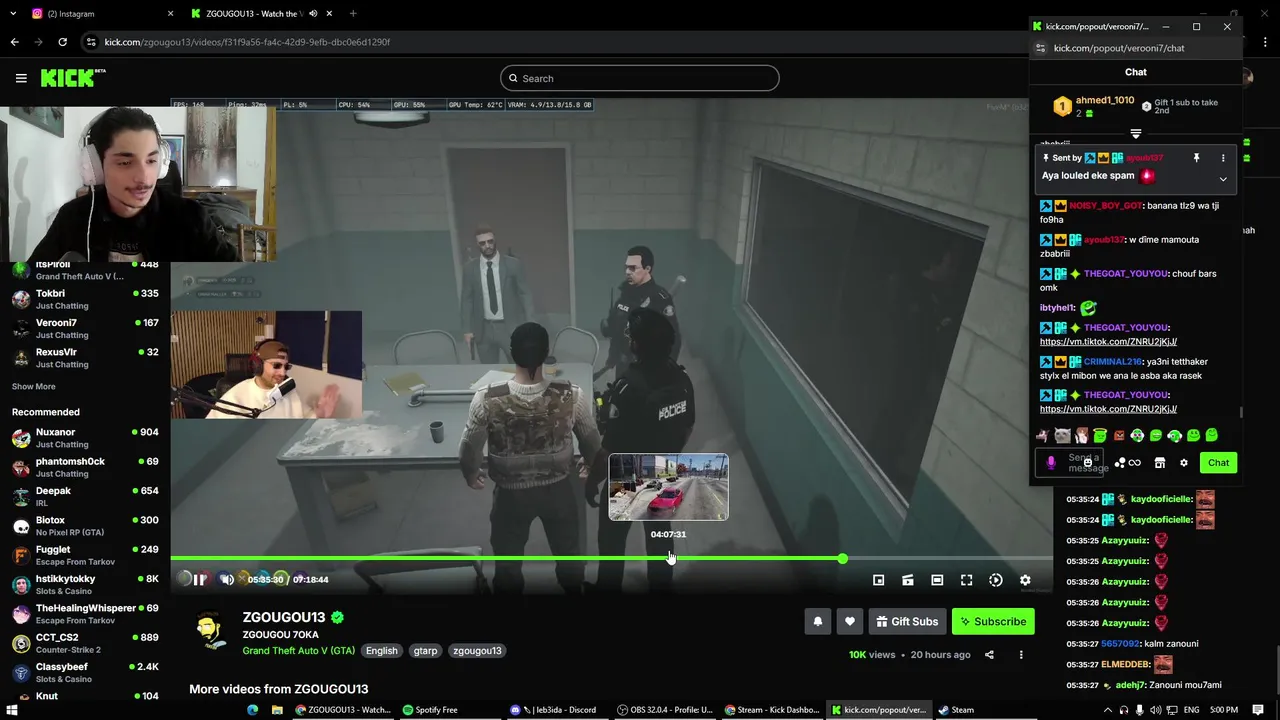Image resolution: width=1280 pixels, height=720 pixels.
Task: Open Fugglet recommended channel
Action: tap(85, 555)
